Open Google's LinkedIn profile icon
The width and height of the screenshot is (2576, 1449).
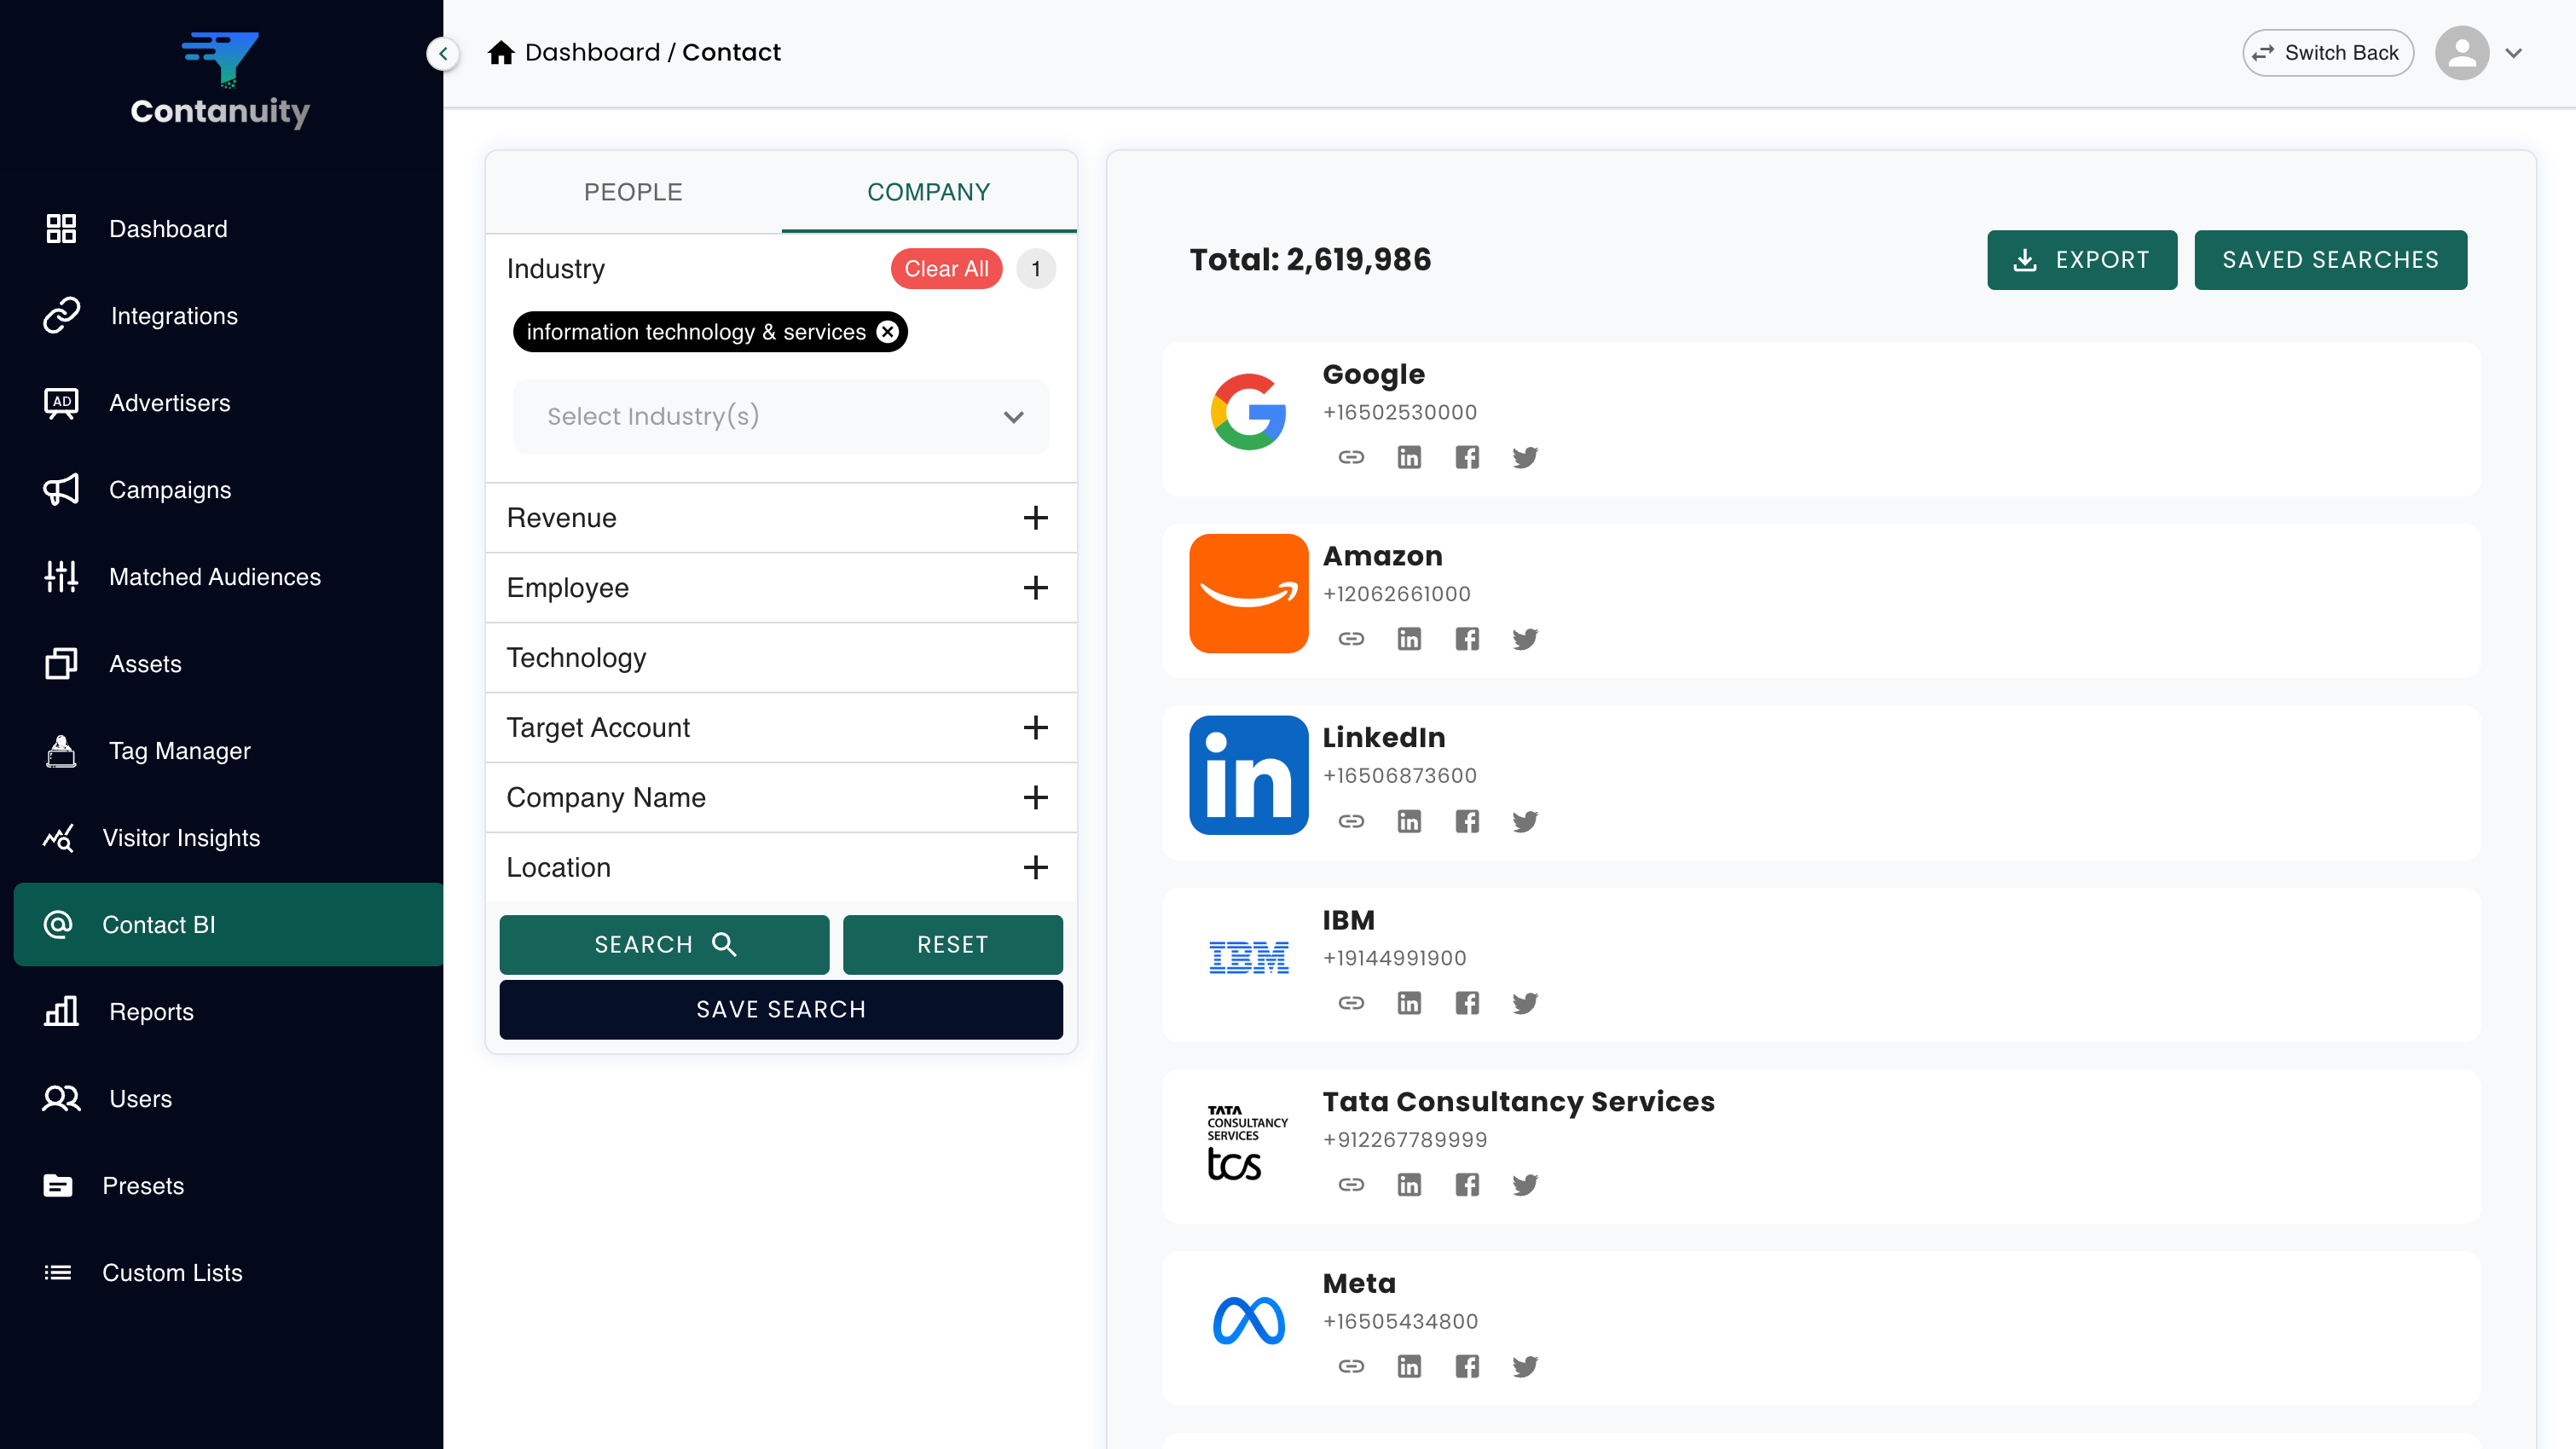(1409, 457)
